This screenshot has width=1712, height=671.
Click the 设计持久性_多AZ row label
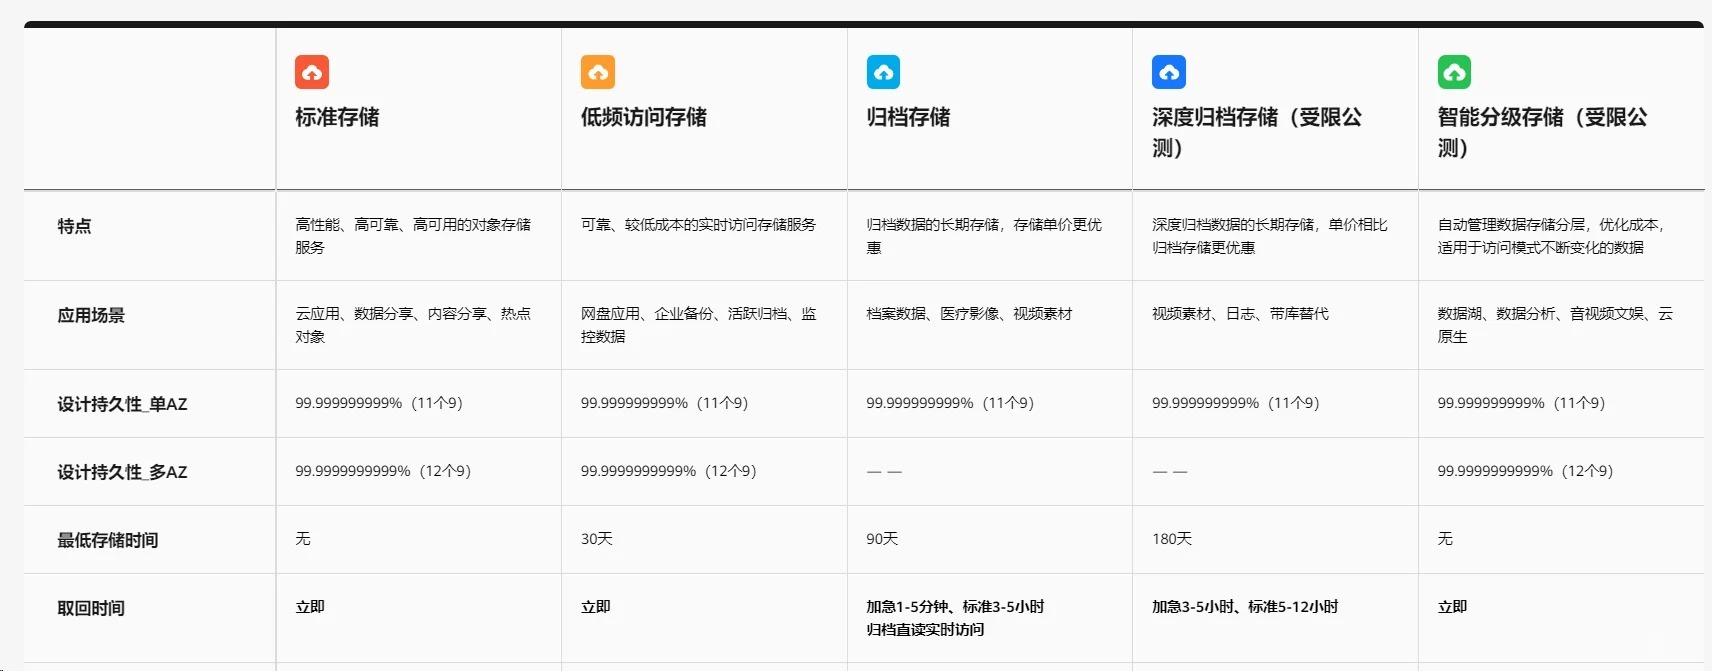(122, 472)
